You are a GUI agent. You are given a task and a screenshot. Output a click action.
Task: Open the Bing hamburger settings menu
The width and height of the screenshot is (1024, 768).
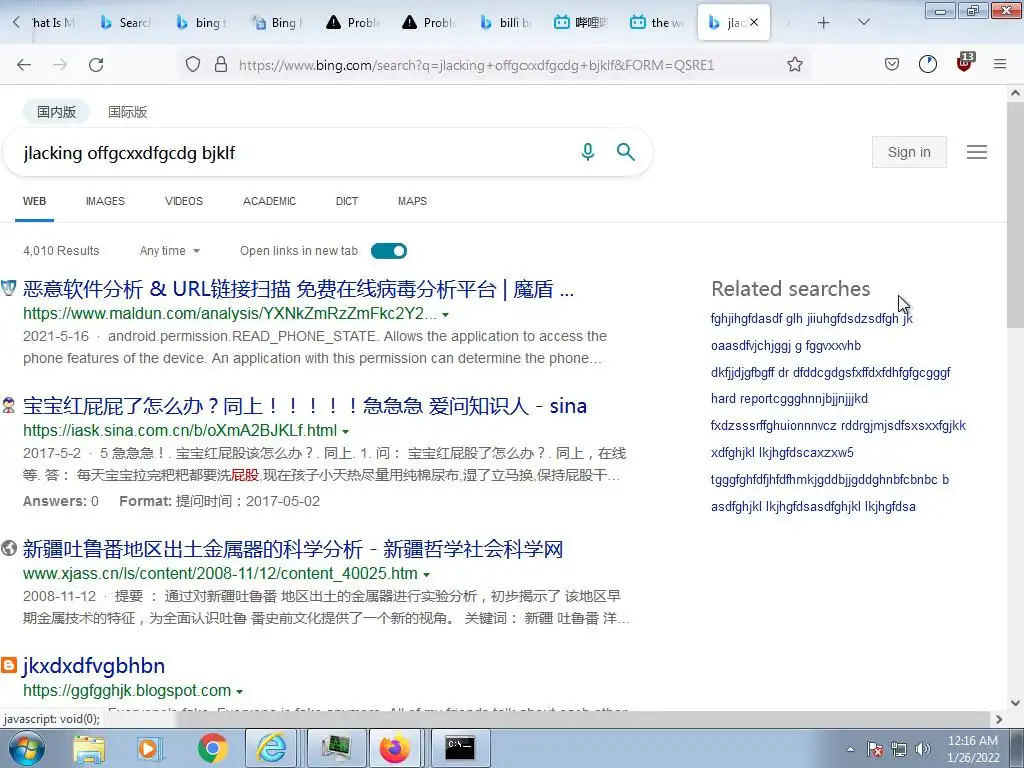point(977,152)
